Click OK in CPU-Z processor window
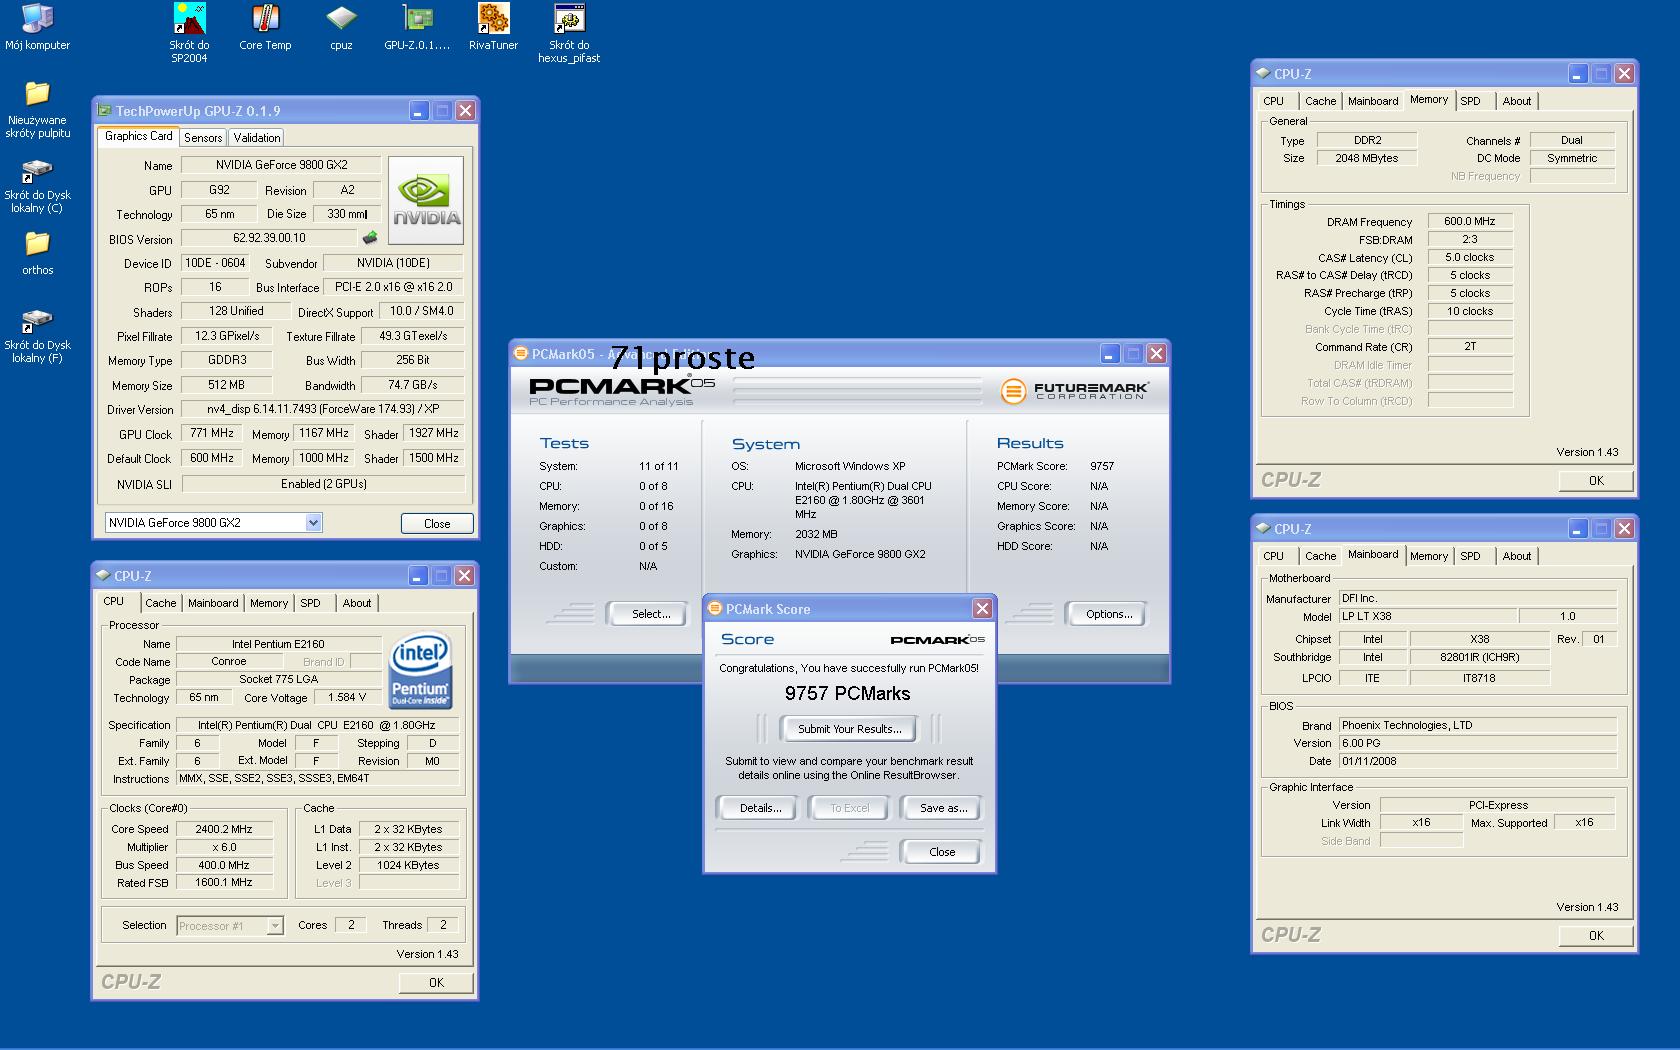 point(436,982)
